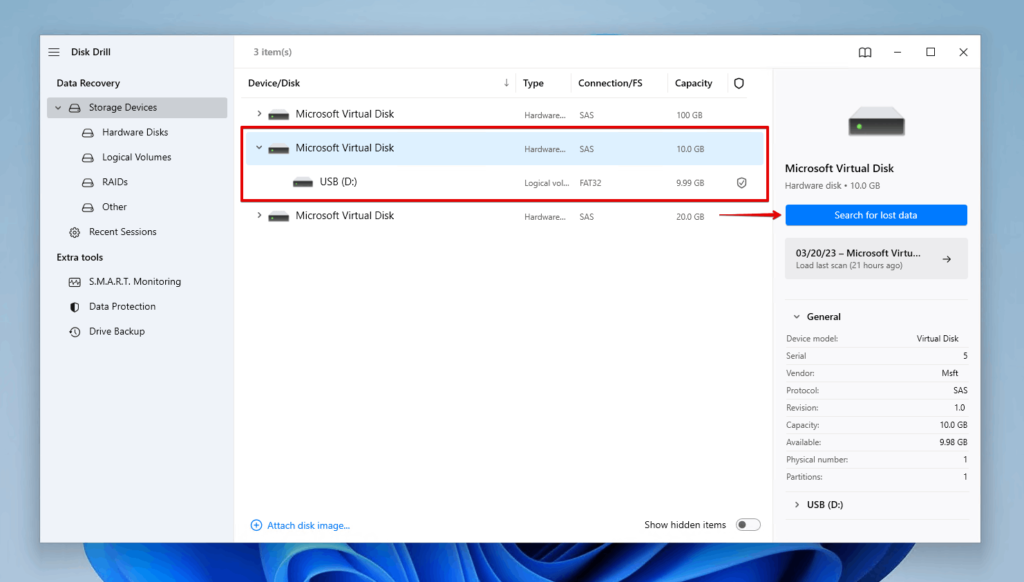
Task: Select the S.M.A.R.T. Monitoring tool icon
Action: [x=75, y=281]
